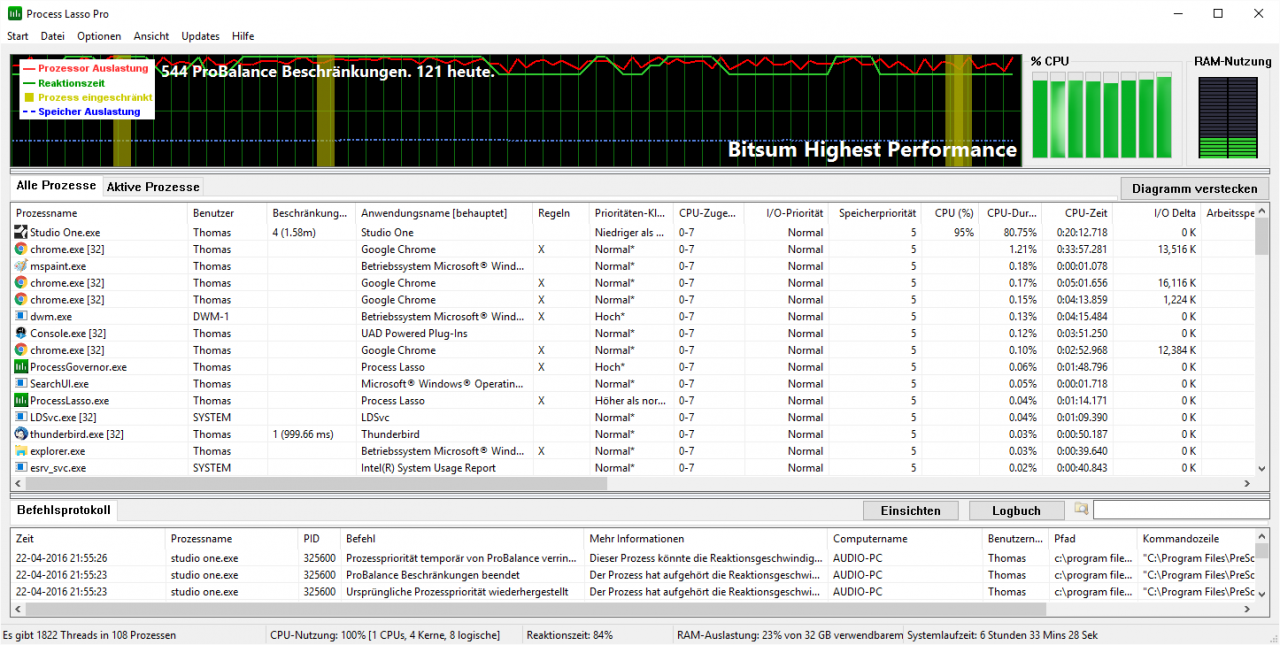This screenshot has height=645, width=1280.
Task: Click the dwm.exe process icon
Action: click(21, 316)
